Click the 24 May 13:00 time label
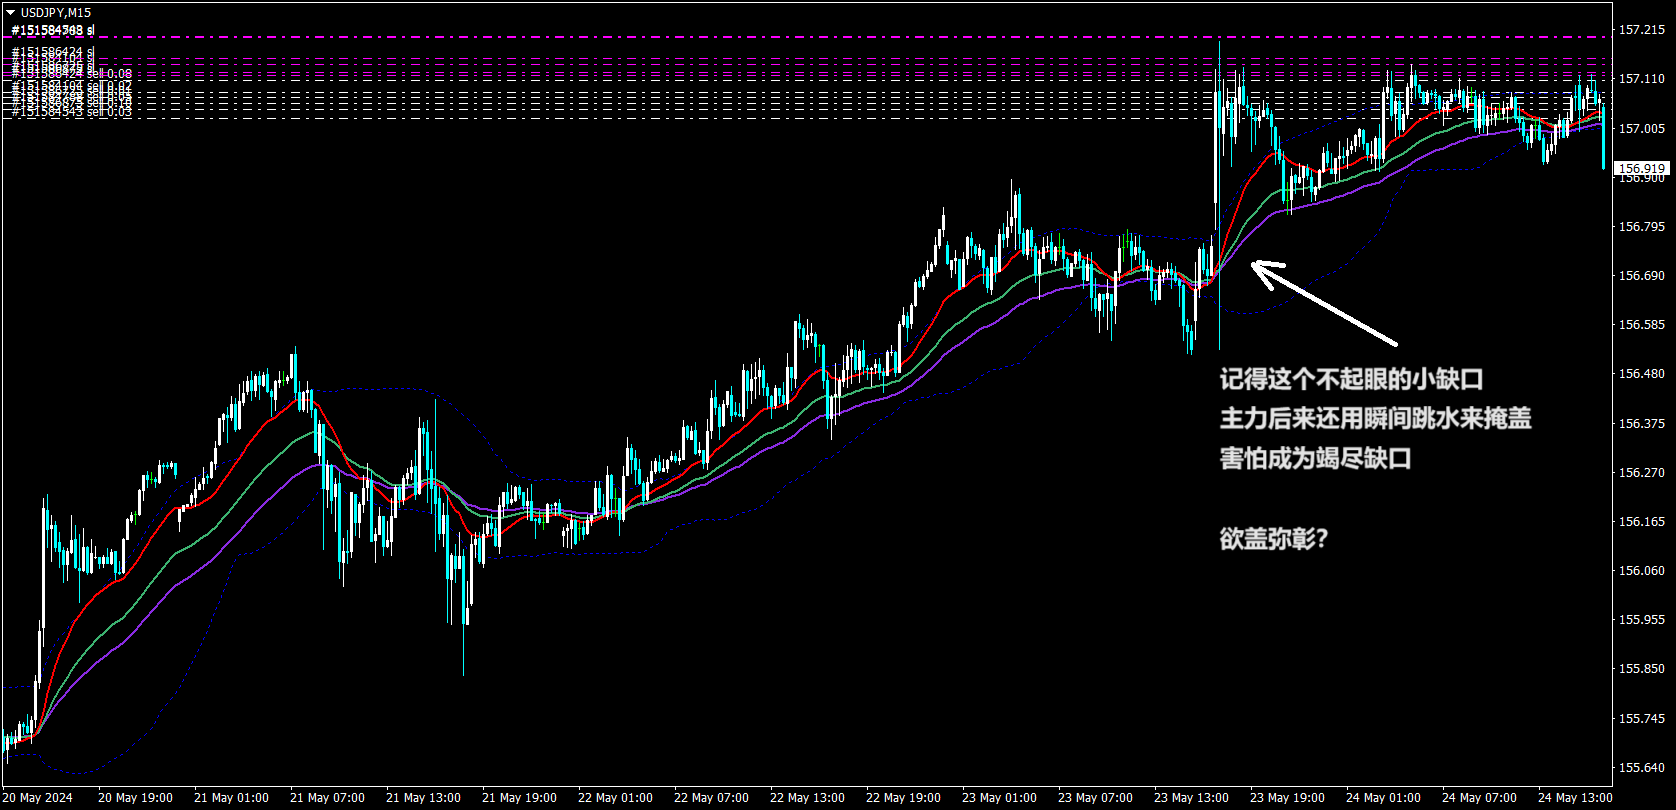This screenshot has height=810, width=1676. pyautogui.click(x=1576, y=798)
